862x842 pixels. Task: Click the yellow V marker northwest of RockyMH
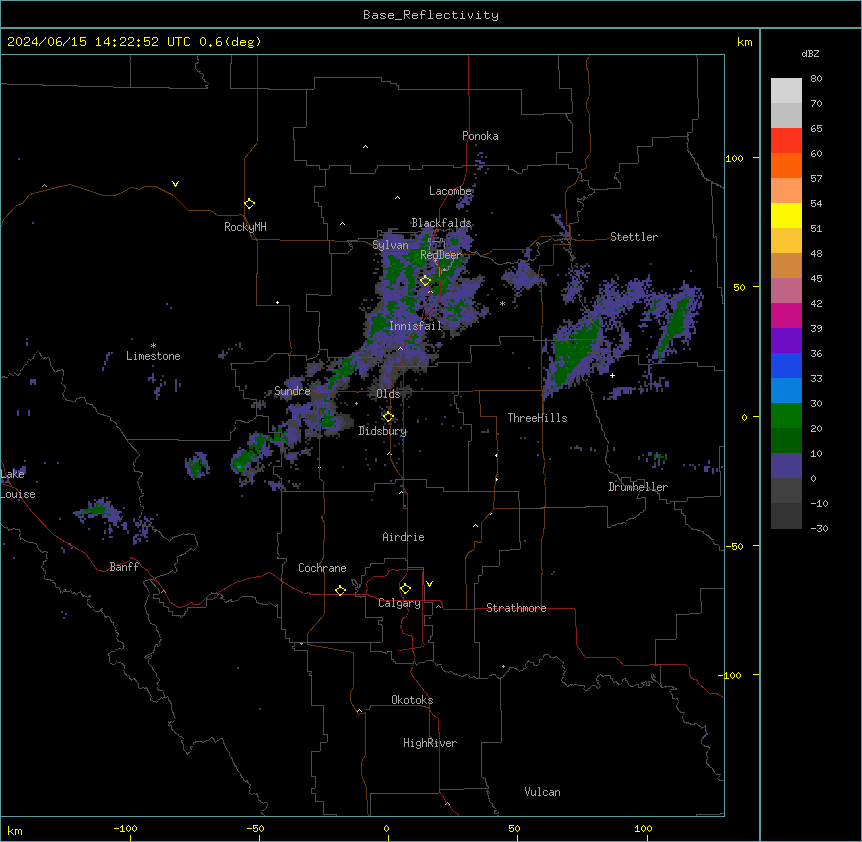tap(175, 184)
